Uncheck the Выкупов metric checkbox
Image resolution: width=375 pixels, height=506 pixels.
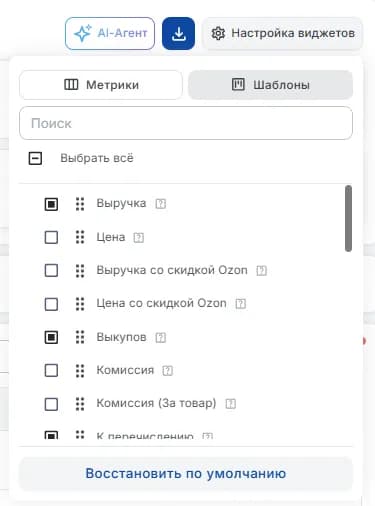tap(51, 337)
